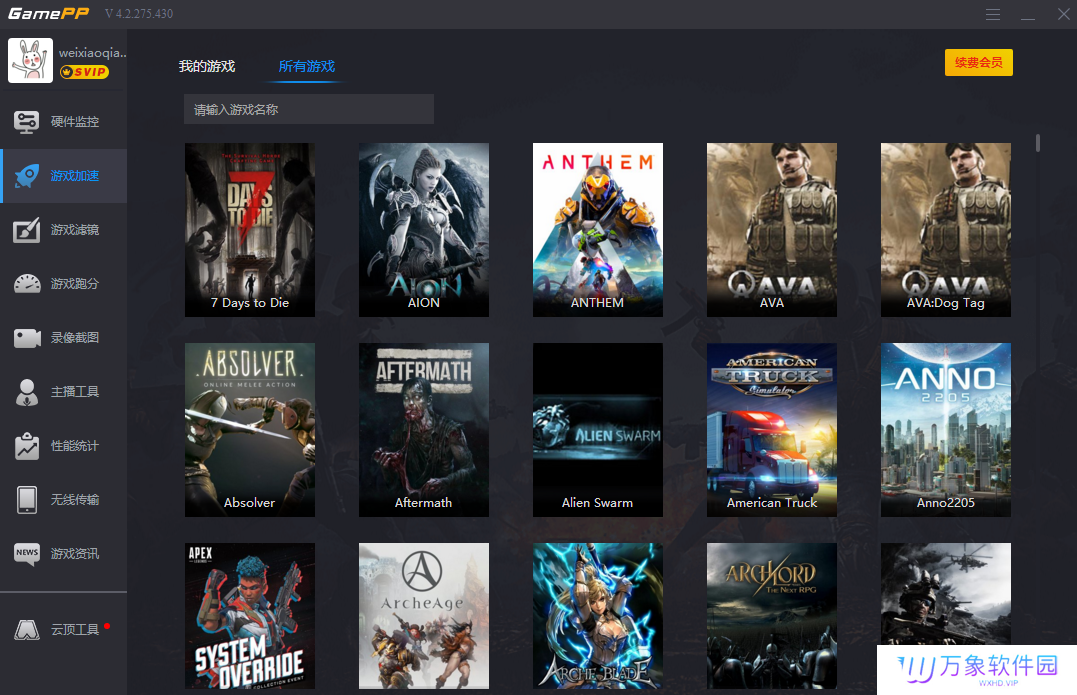The width and height of the screenshot is (1077, 695).
Task: Open the game benchmark speedometer icon
Action: [x=27, y=284]
